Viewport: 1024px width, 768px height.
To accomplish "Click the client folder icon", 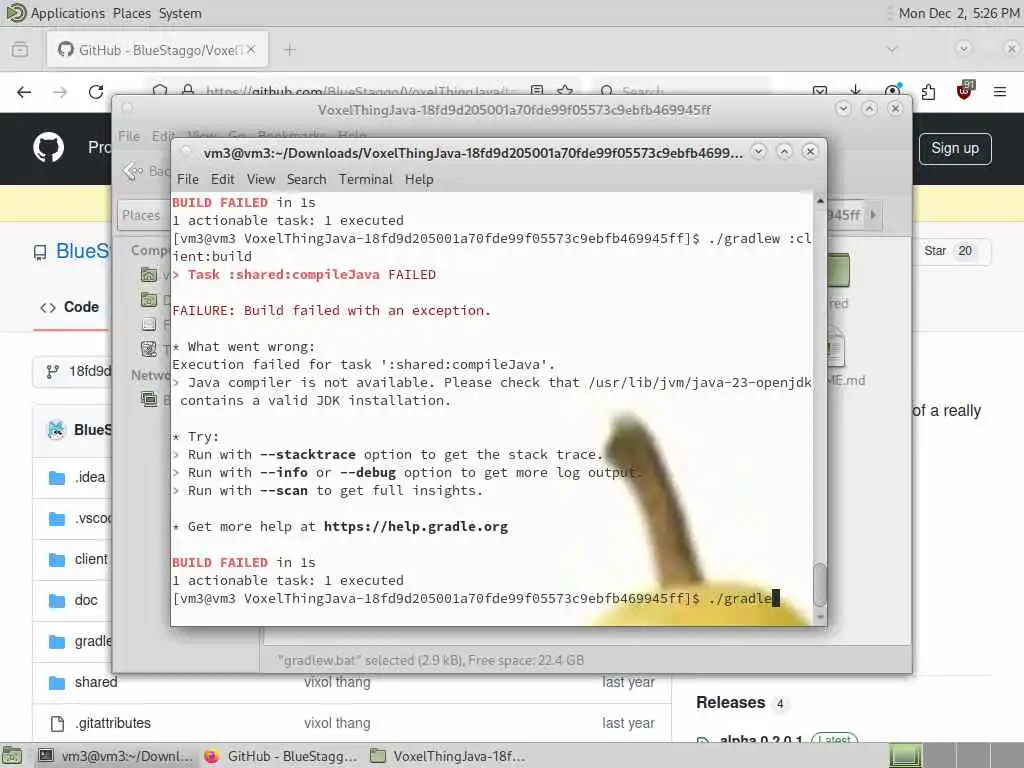I will (x=57, y=560).
